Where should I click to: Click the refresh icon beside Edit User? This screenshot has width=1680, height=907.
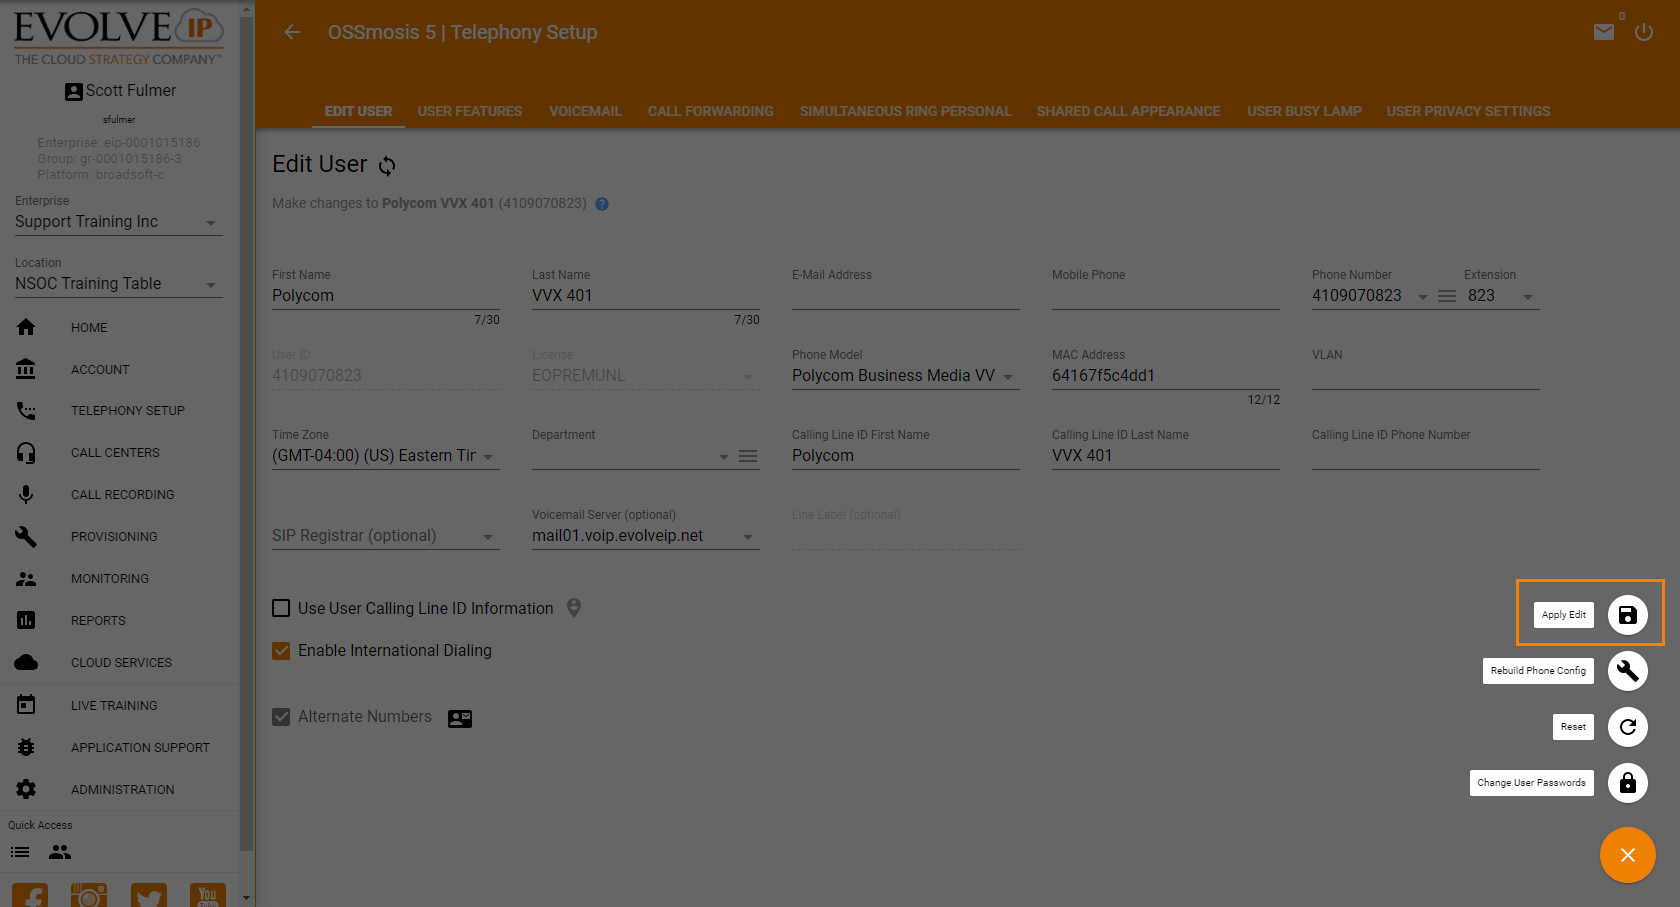click(387, 166)
